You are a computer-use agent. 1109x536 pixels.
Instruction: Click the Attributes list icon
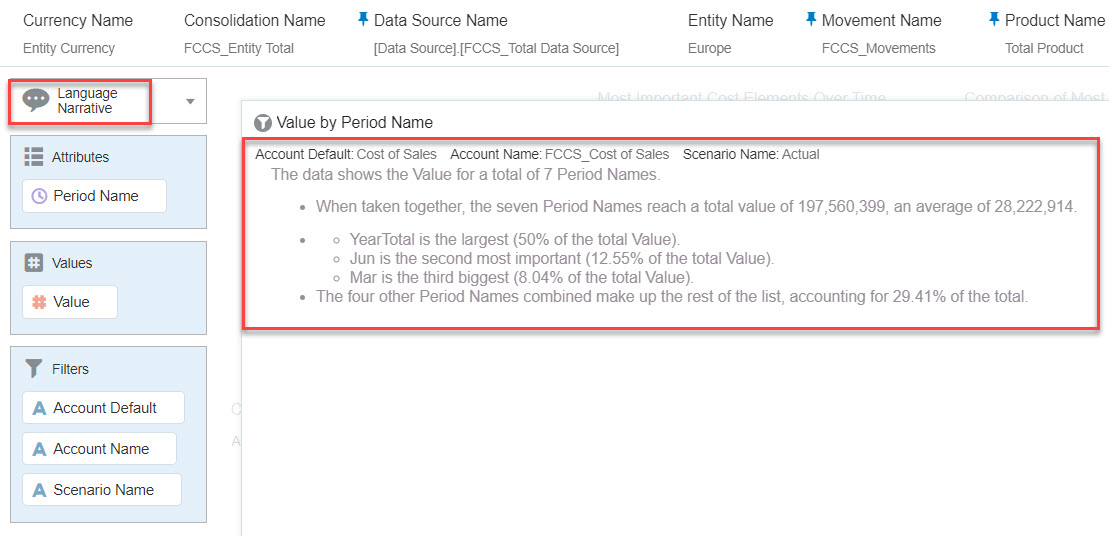click(x=34, y=157)
